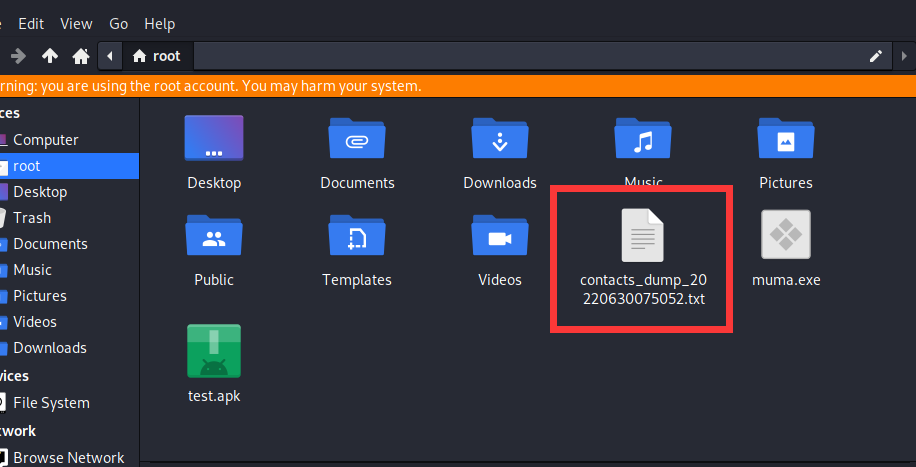The image size is (916, 467).
Task: Open the View menu
Action: coord(76,23)
